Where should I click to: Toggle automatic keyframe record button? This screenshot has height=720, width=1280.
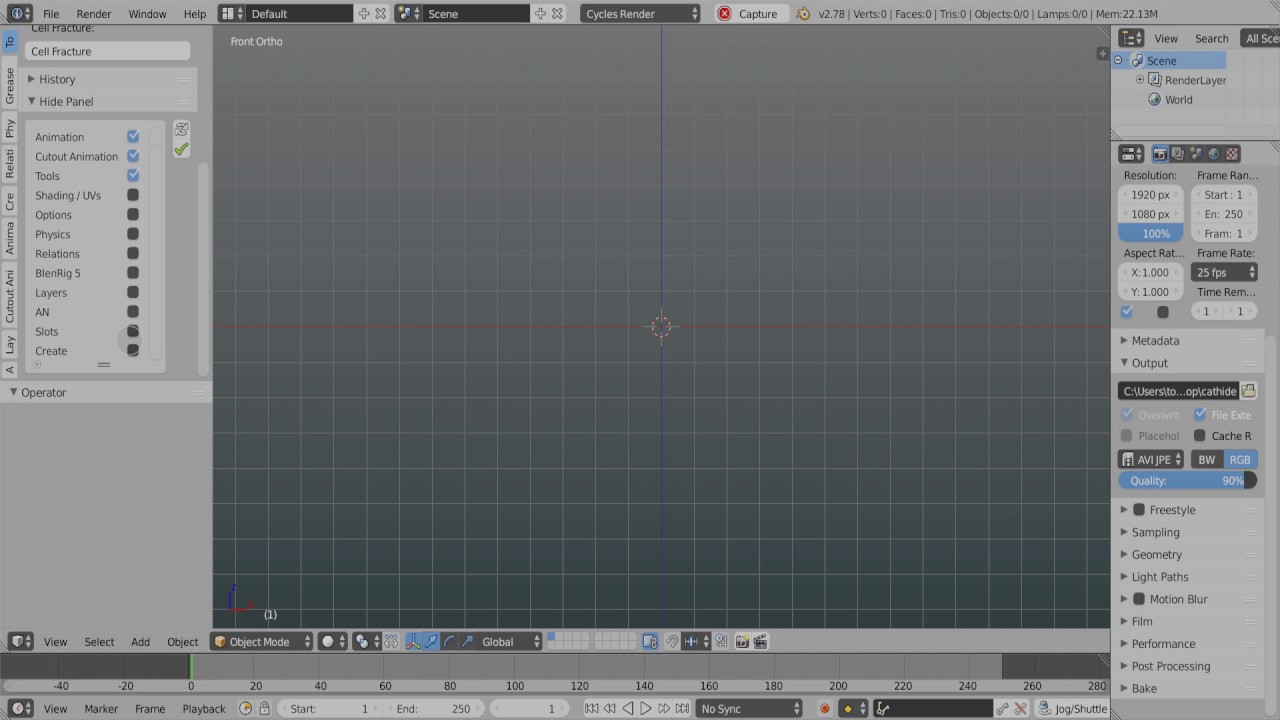coord(825,709)
